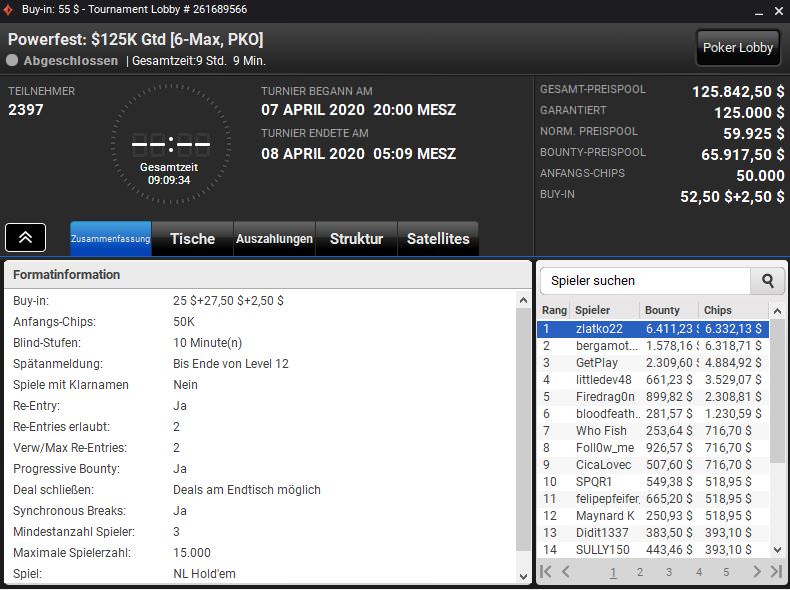Go to the next page of player rankings
The width and height of the screenshot is (790, 590).
coord(756,572)
